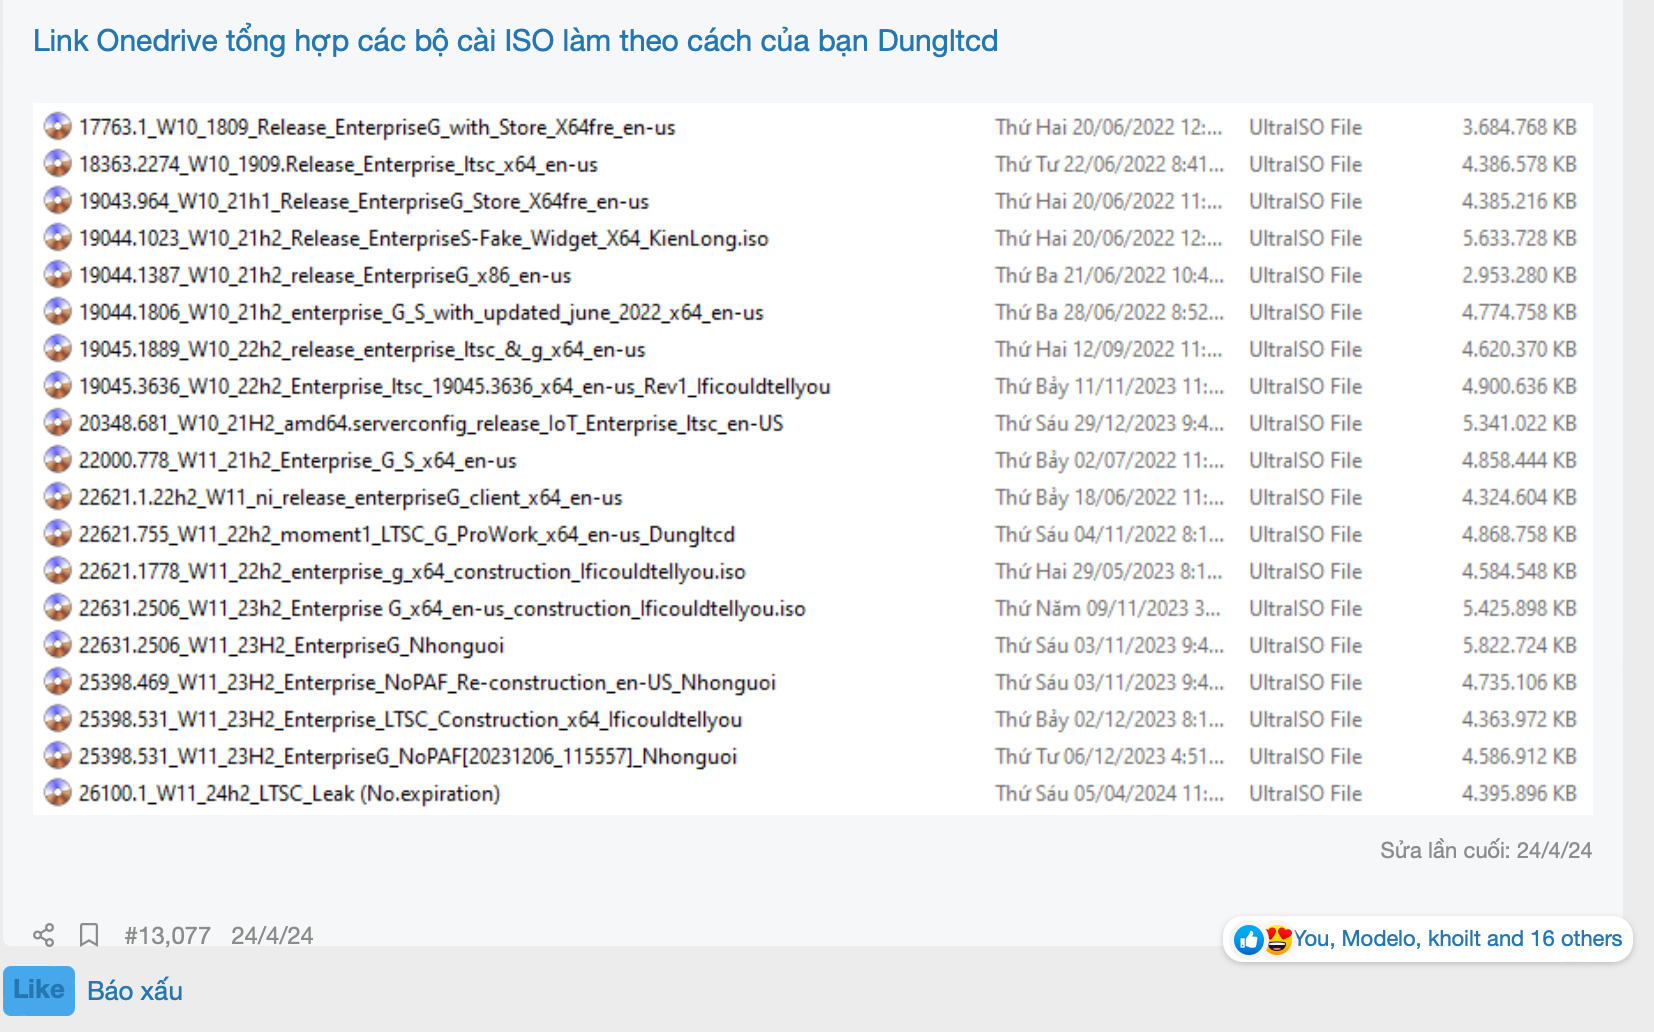
Task: Click the date Thứ Ba 21/06/2022 10:4
Action: [x=1109, y=275]
